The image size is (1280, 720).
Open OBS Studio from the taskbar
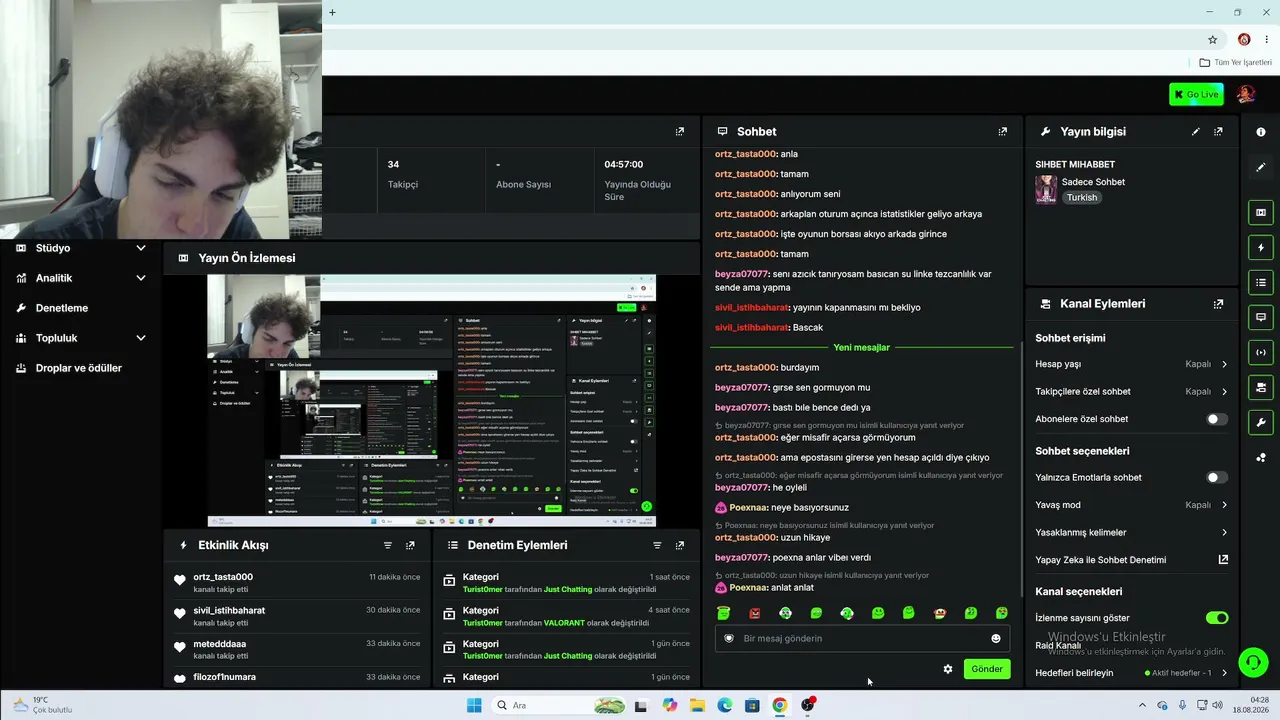click(808, 705)
